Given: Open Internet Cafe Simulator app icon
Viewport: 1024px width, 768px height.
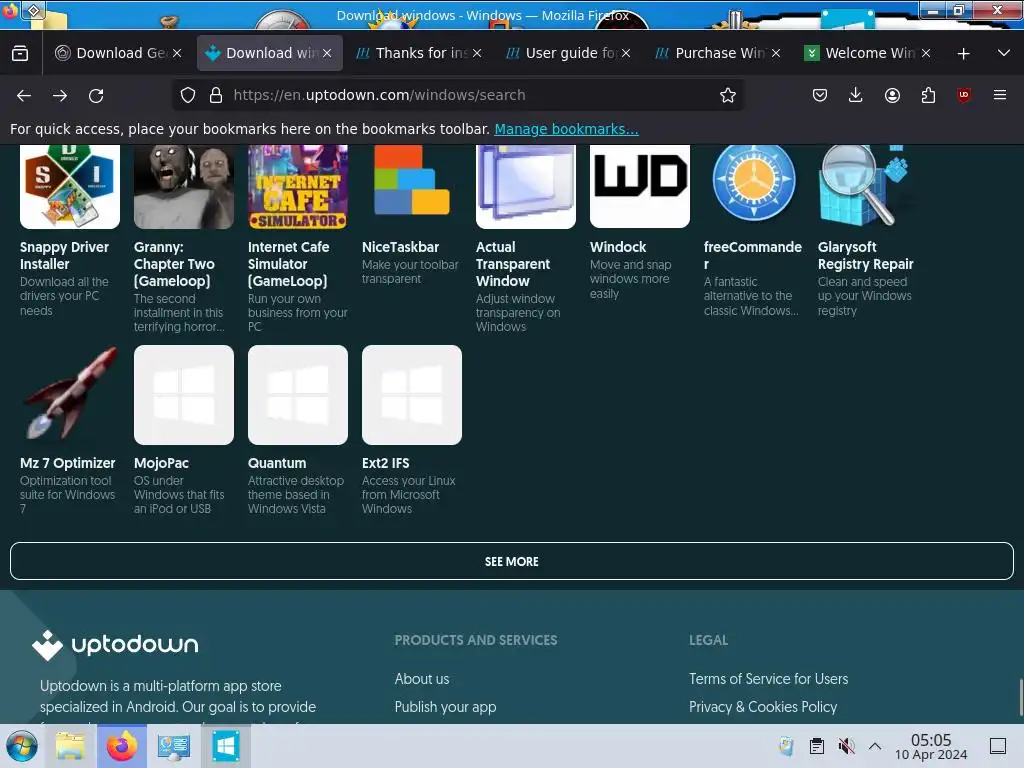Looking at the screenshot, I should [298, 187].
